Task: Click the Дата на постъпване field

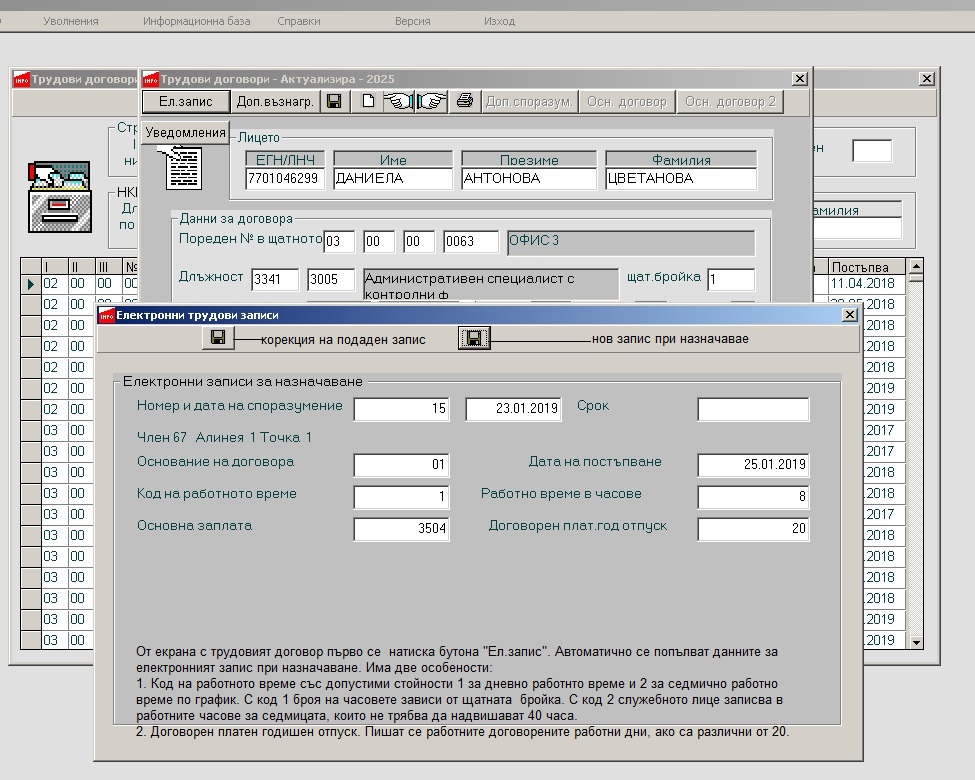Action: 753,465
